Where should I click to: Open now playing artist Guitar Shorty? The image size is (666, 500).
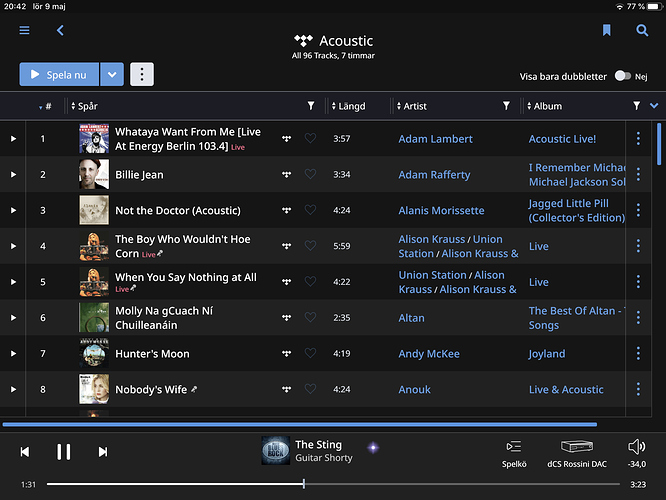point(324,458)
